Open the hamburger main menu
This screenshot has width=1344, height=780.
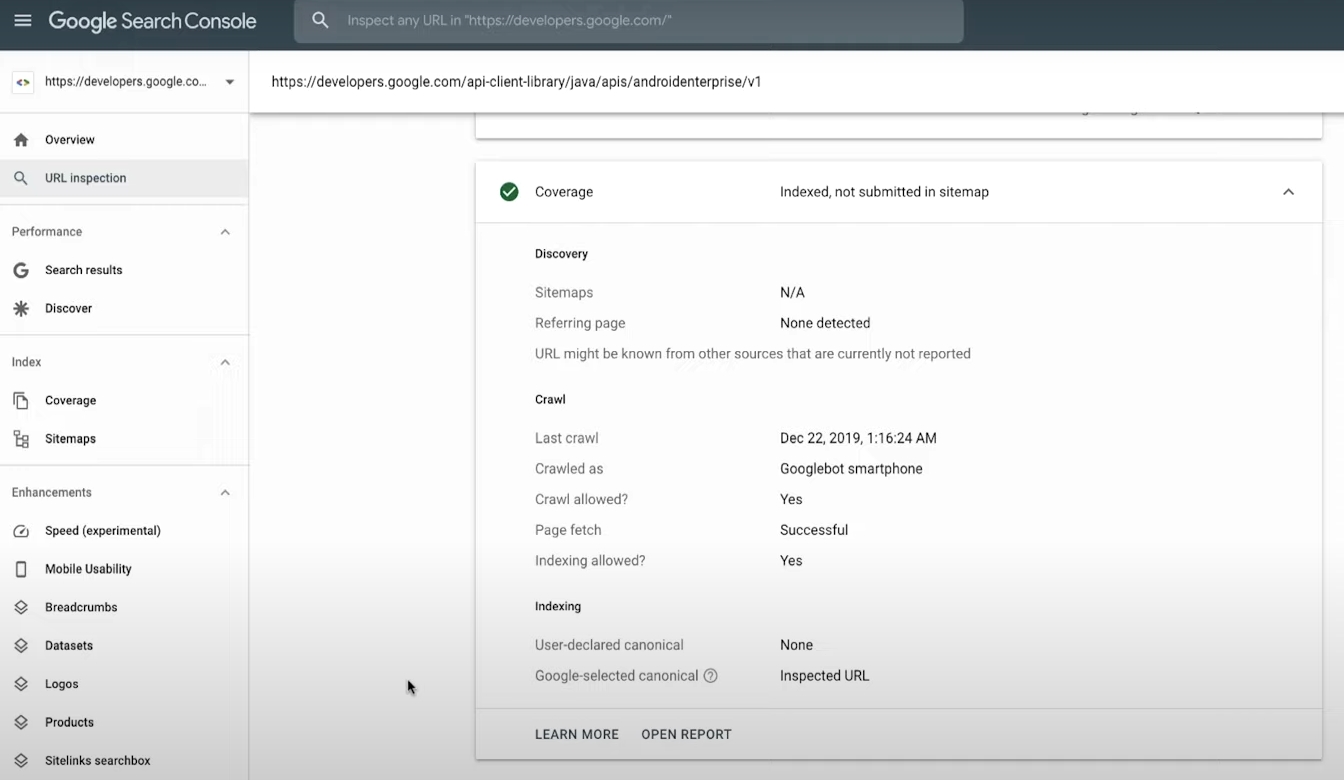pyautogui.click(x=22, y=20)
